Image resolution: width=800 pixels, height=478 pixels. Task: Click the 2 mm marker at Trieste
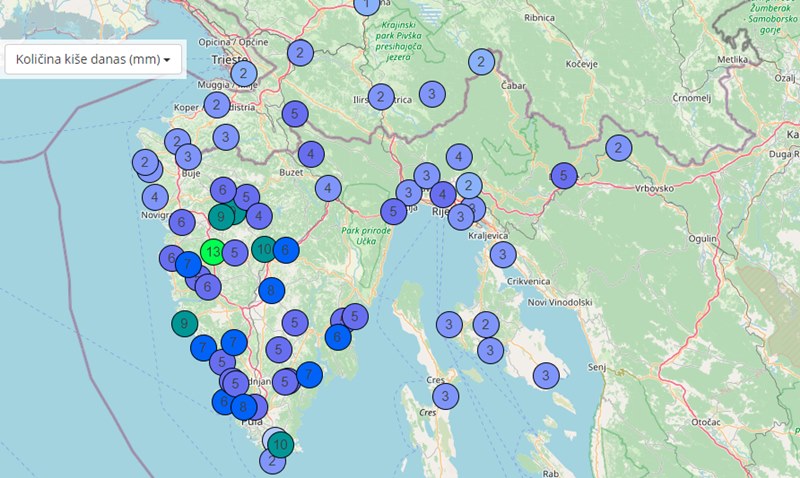tap(243, 73)
